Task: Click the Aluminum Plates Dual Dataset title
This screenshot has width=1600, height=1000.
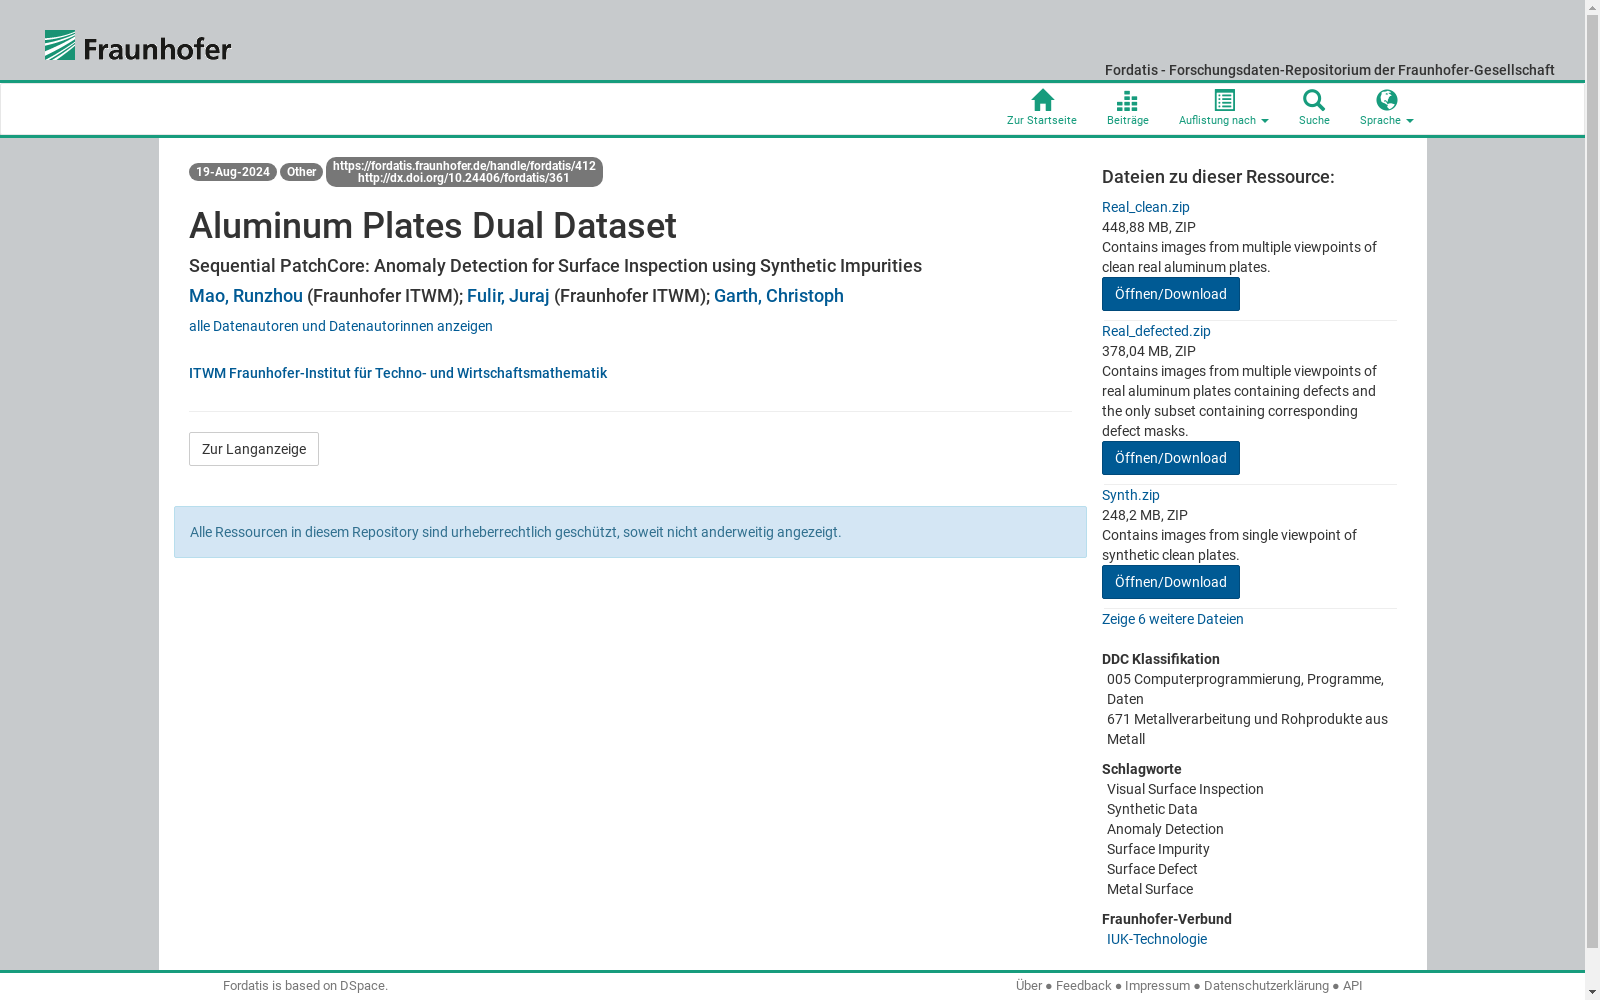Action: pyautogui.click(x=433, y=226)
